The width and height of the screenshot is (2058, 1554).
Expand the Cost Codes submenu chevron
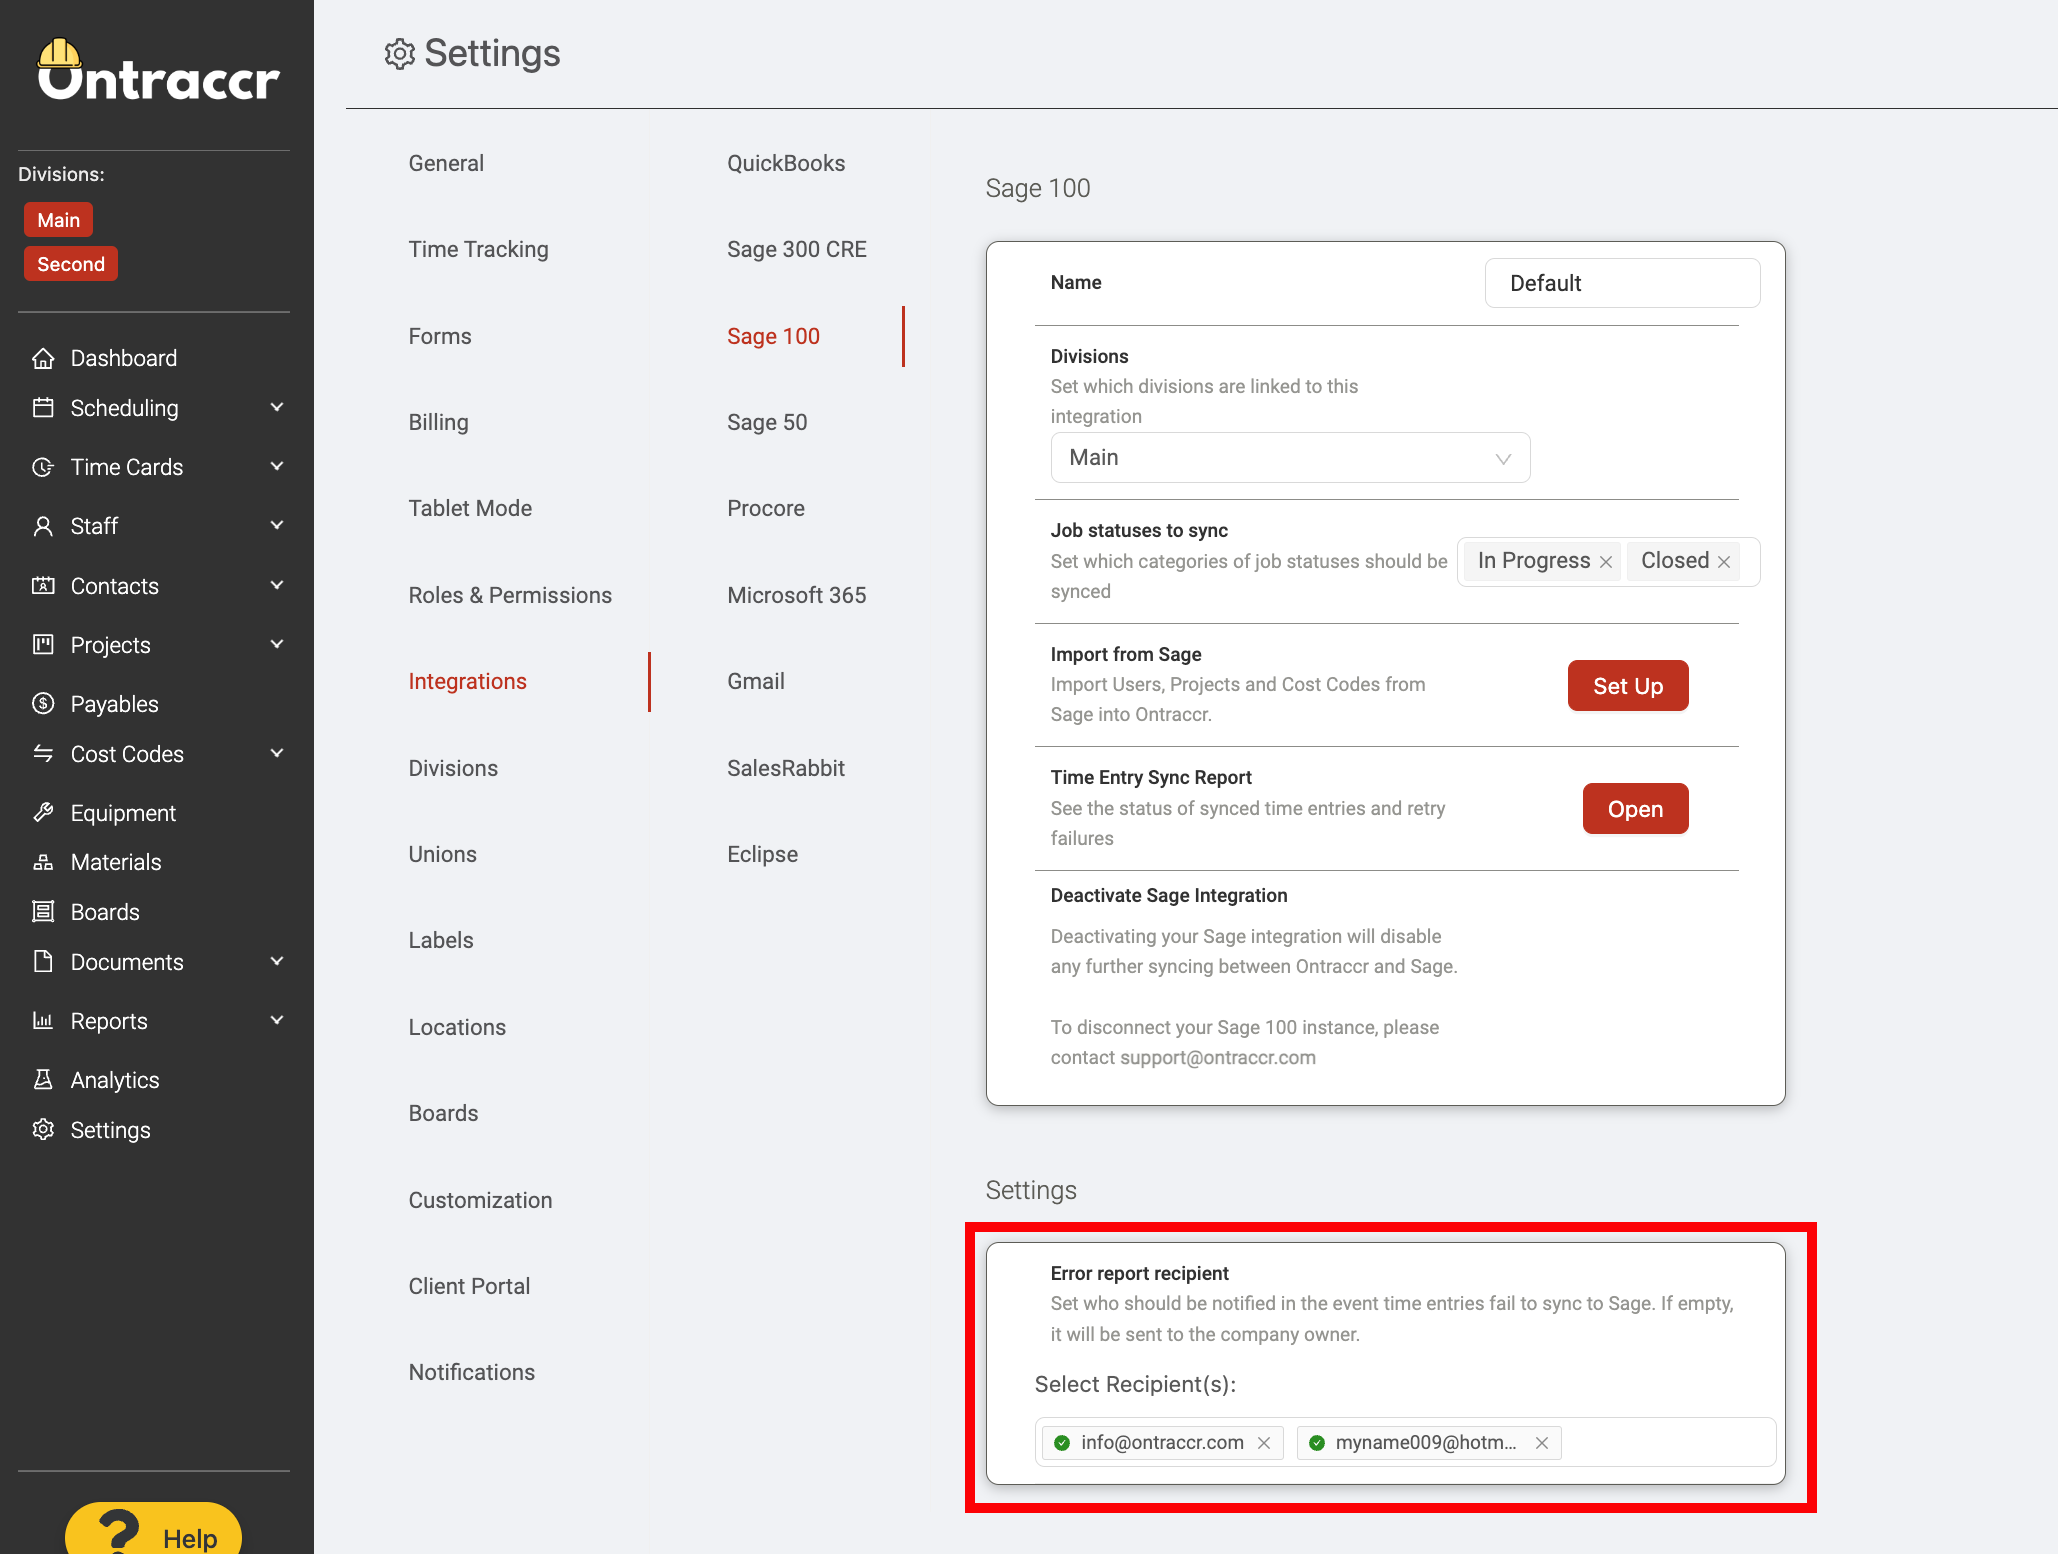coord(277,753)
